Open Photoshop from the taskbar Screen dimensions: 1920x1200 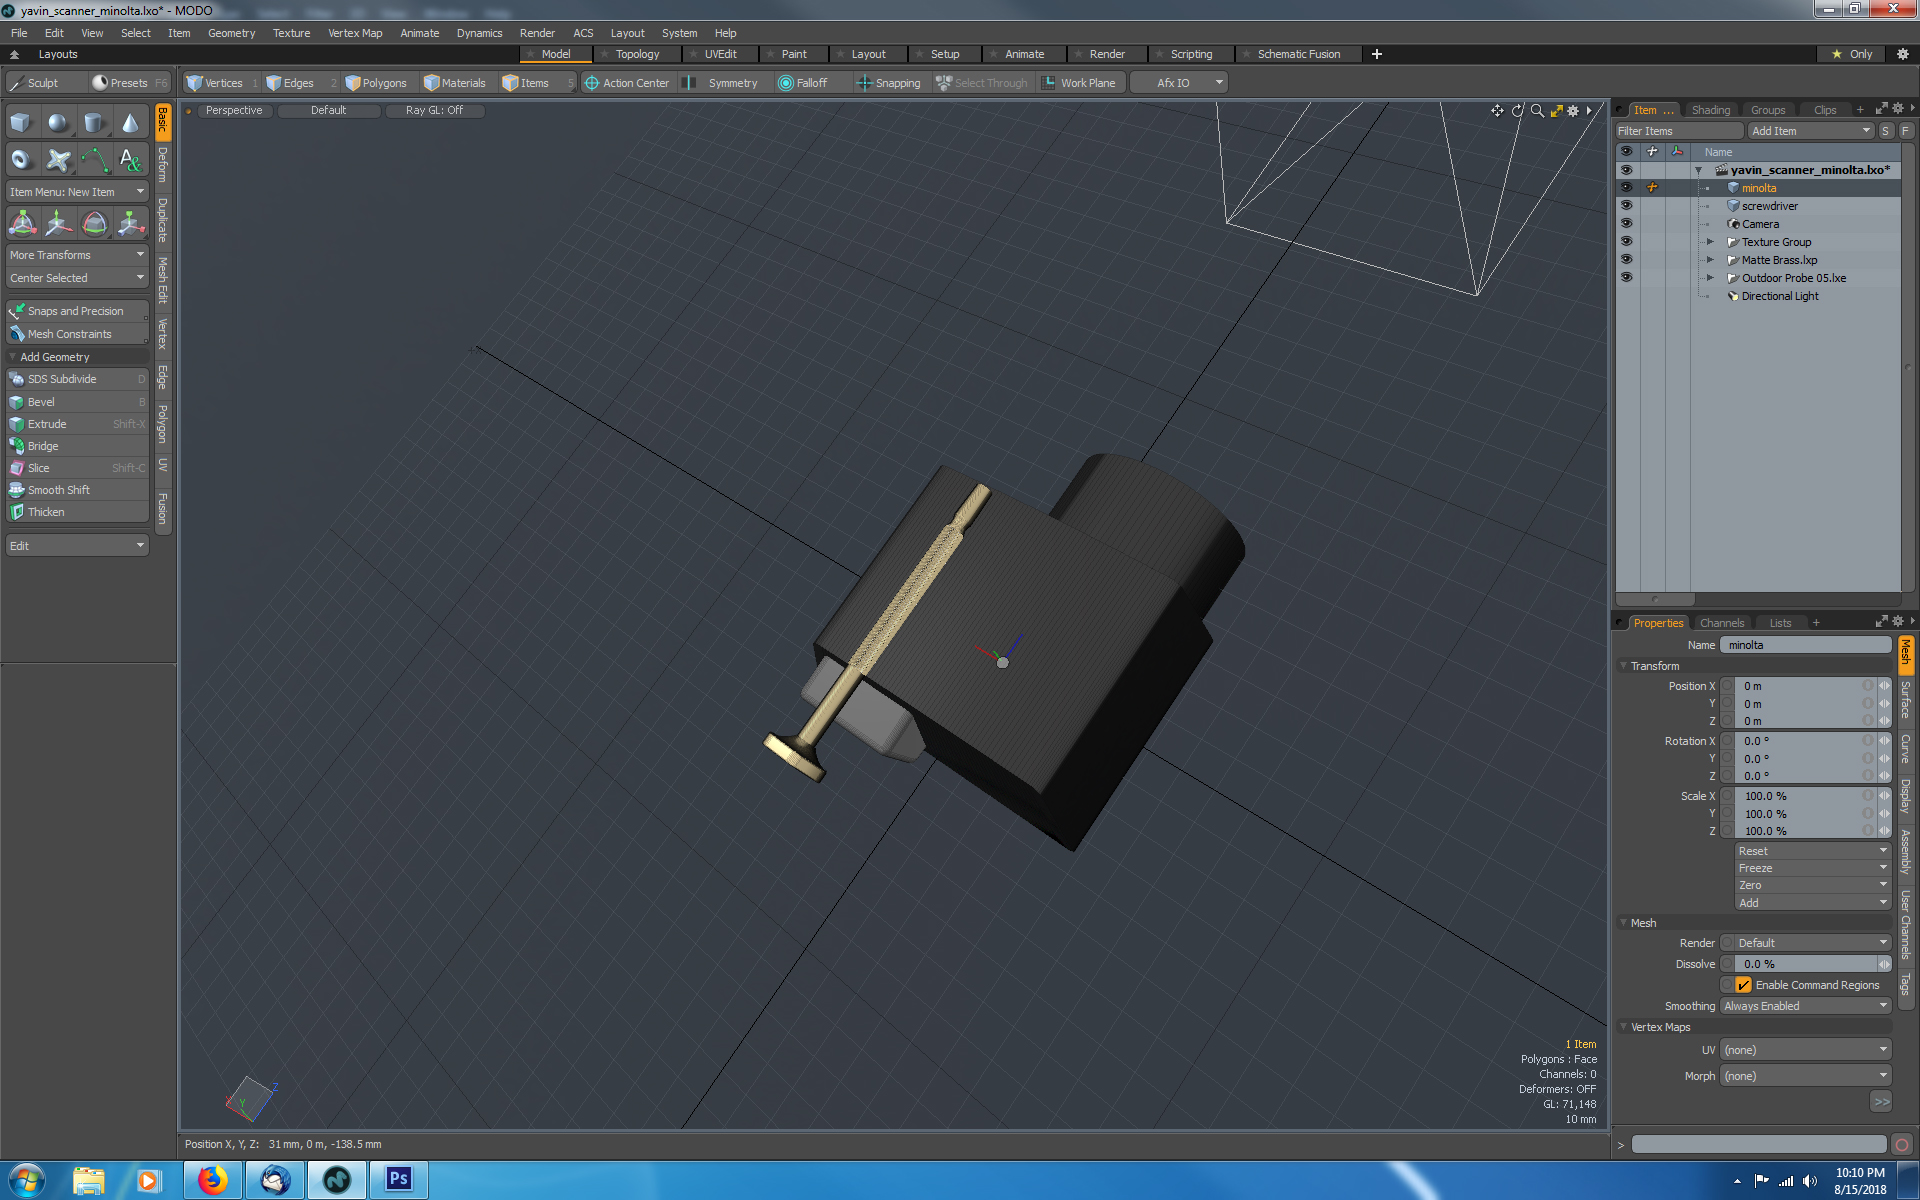pyautogui.click(x=398, y=1180)
